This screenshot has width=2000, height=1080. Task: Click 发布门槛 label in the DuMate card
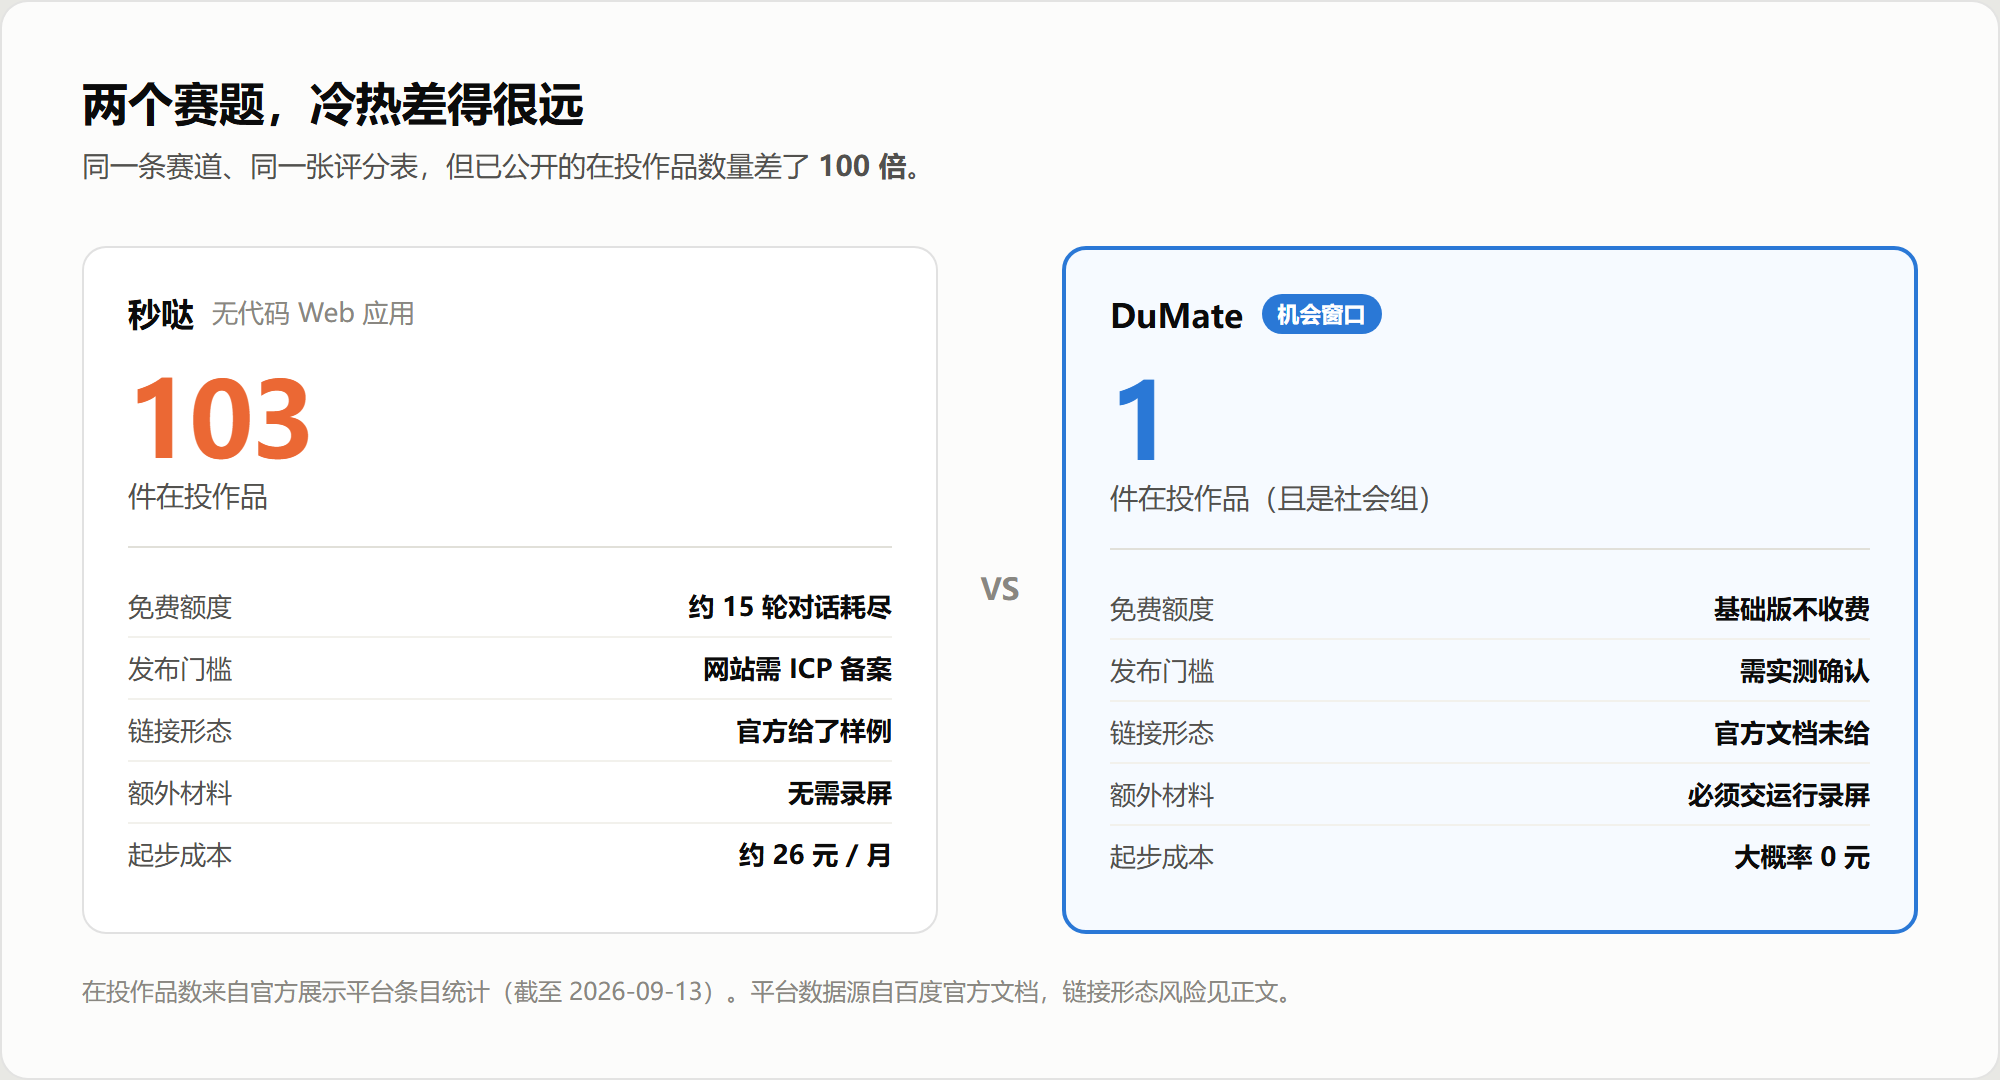(1162, 671)
